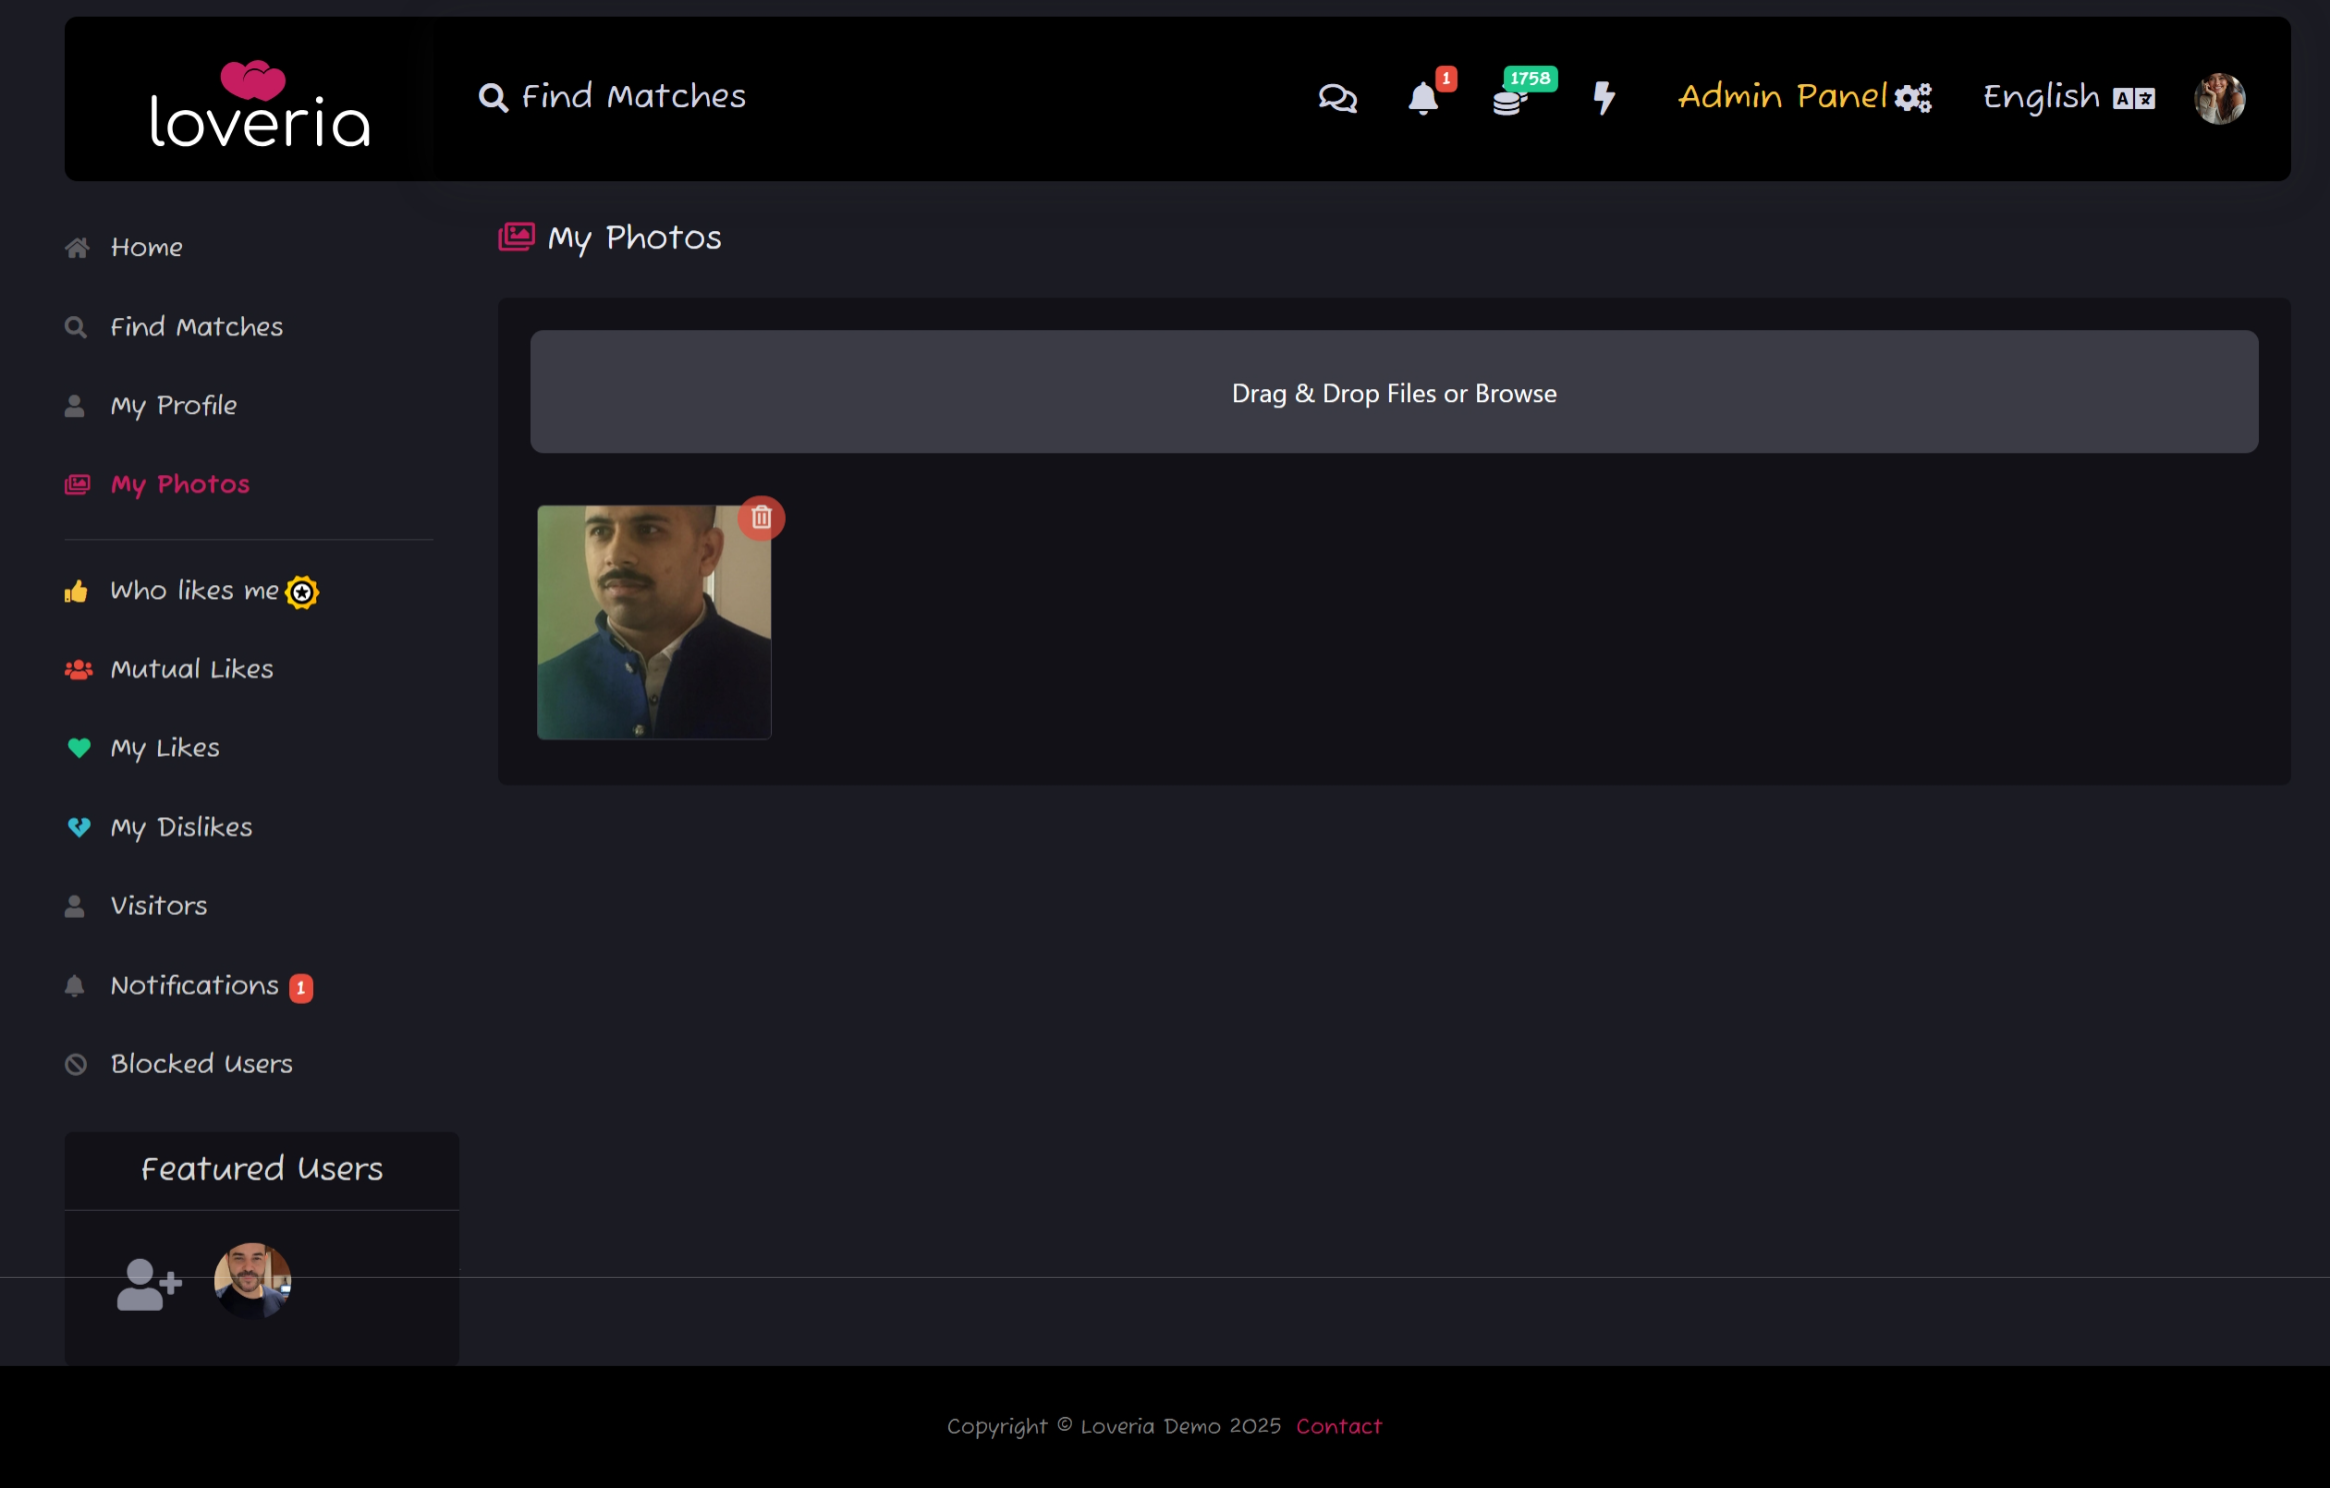Click Drag & Drop Files or Browse area

point(1394,392)
